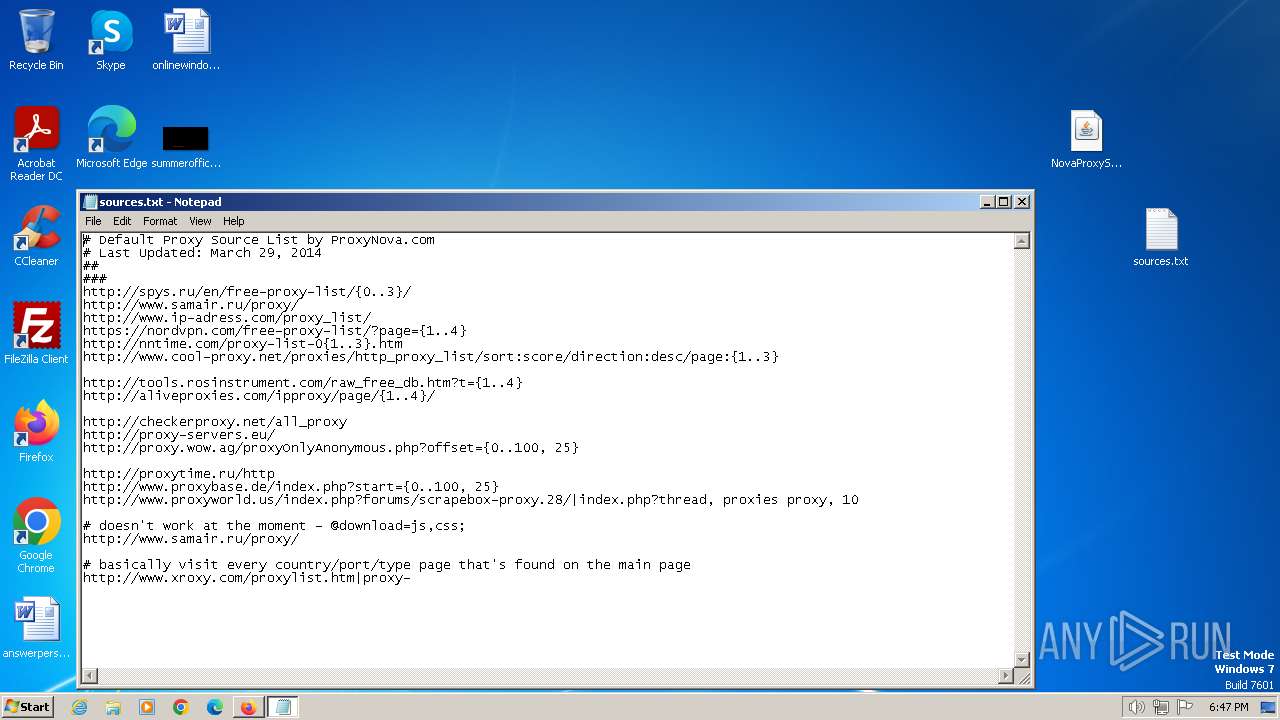Screen dimensions: 1280x720
Task: Click the proxyworld.us scrapebox-proxy line
Action: click(x=471, y=500)
